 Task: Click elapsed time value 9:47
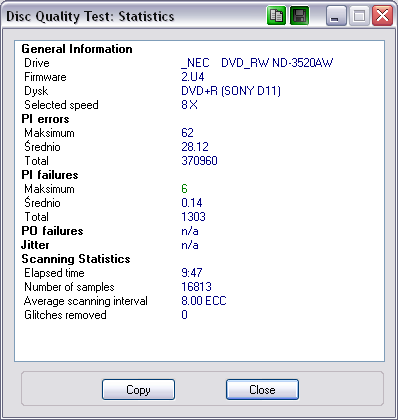(x=192, y=273)
